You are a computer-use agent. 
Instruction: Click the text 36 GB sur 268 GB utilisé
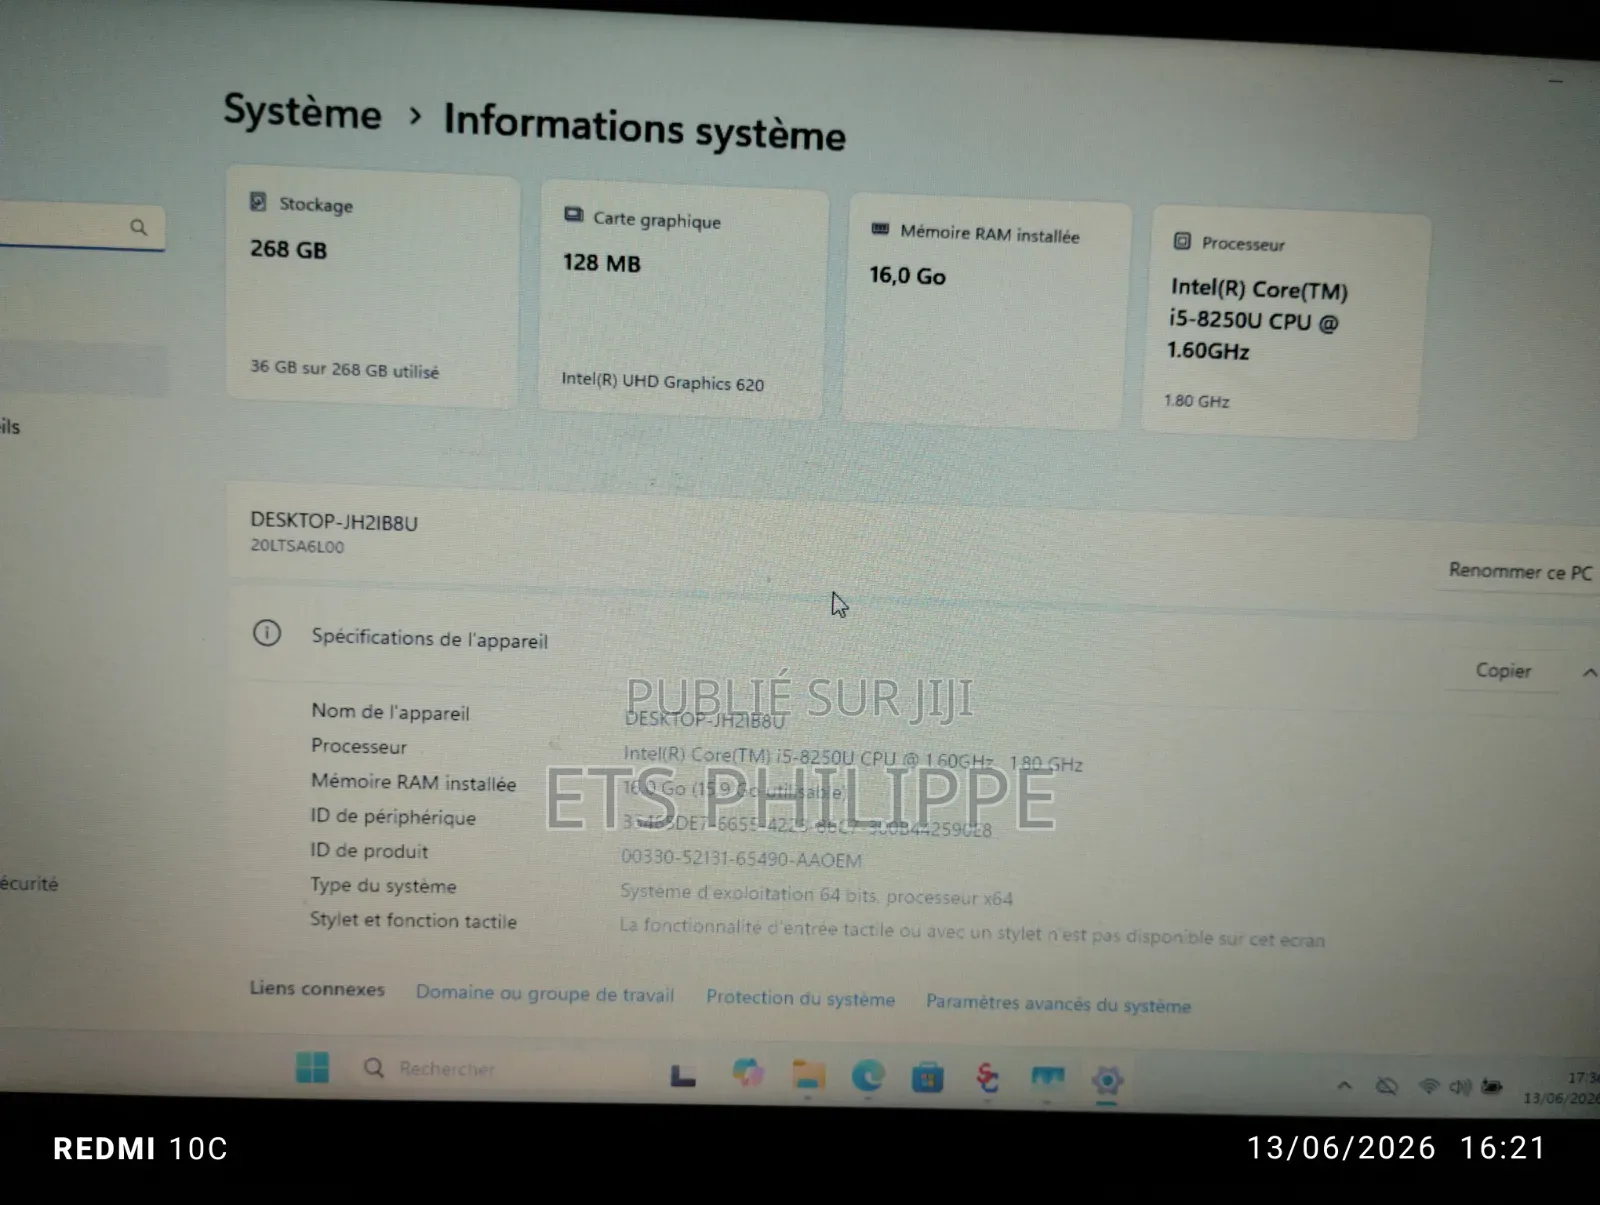coord(344,369)
